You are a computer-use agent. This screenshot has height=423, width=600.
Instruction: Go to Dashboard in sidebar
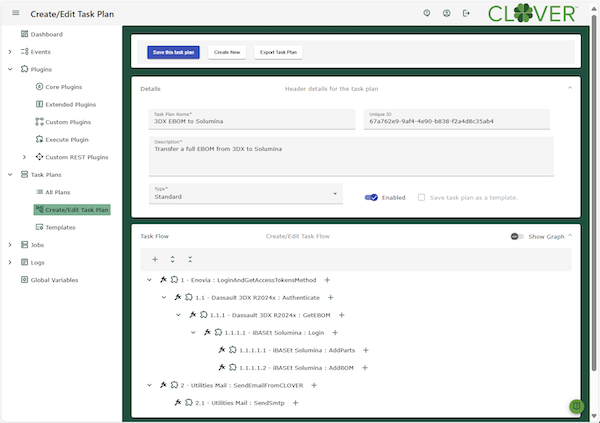(42, 34)
